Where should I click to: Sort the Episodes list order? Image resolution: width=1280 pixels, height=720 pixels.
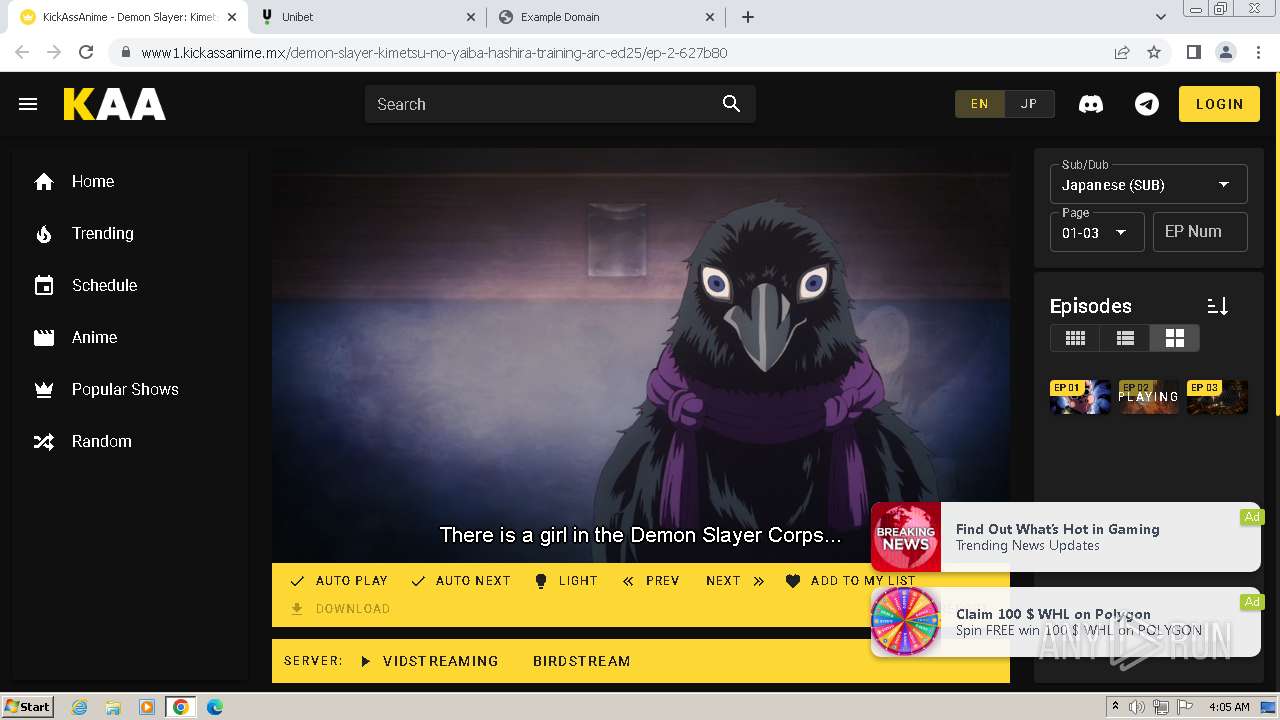(1217, 306)
